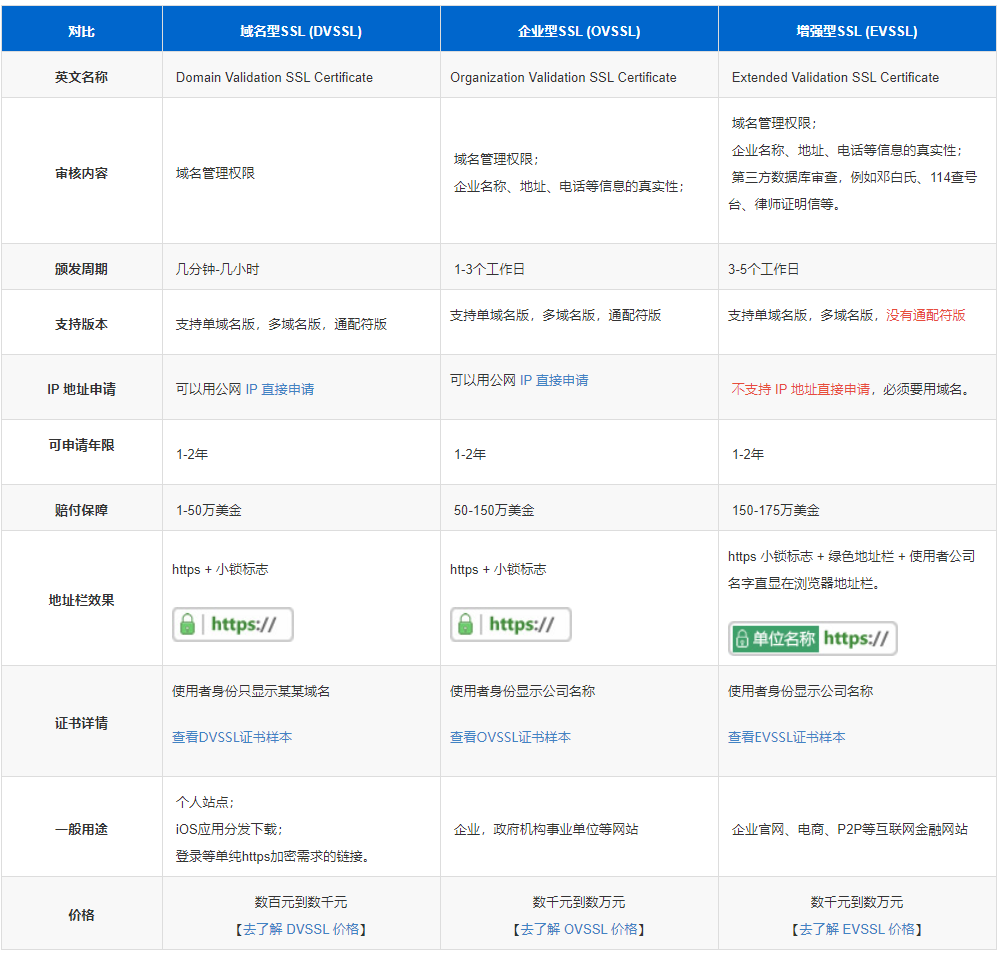This screenshot has width=998, height=956.
Task: Click the 支持版本 row label
Action: [81, 324]
